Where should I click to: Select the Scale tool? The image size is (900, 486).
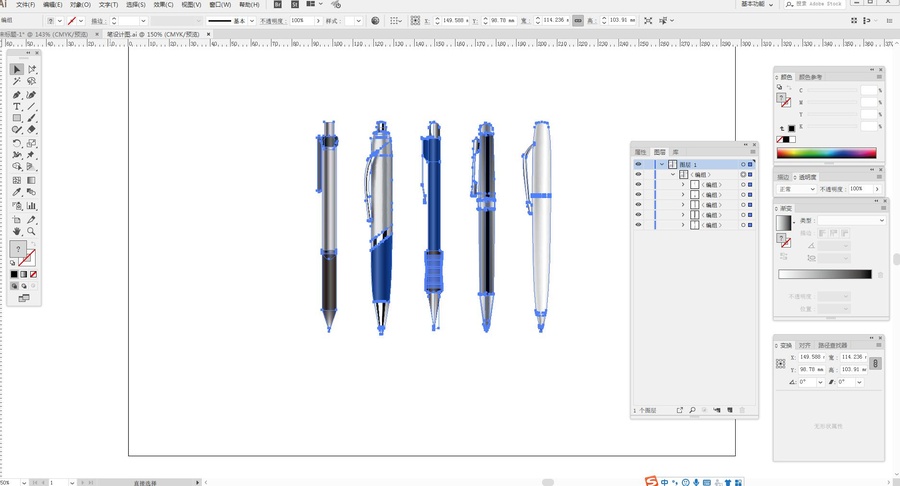tap(32, 143)
